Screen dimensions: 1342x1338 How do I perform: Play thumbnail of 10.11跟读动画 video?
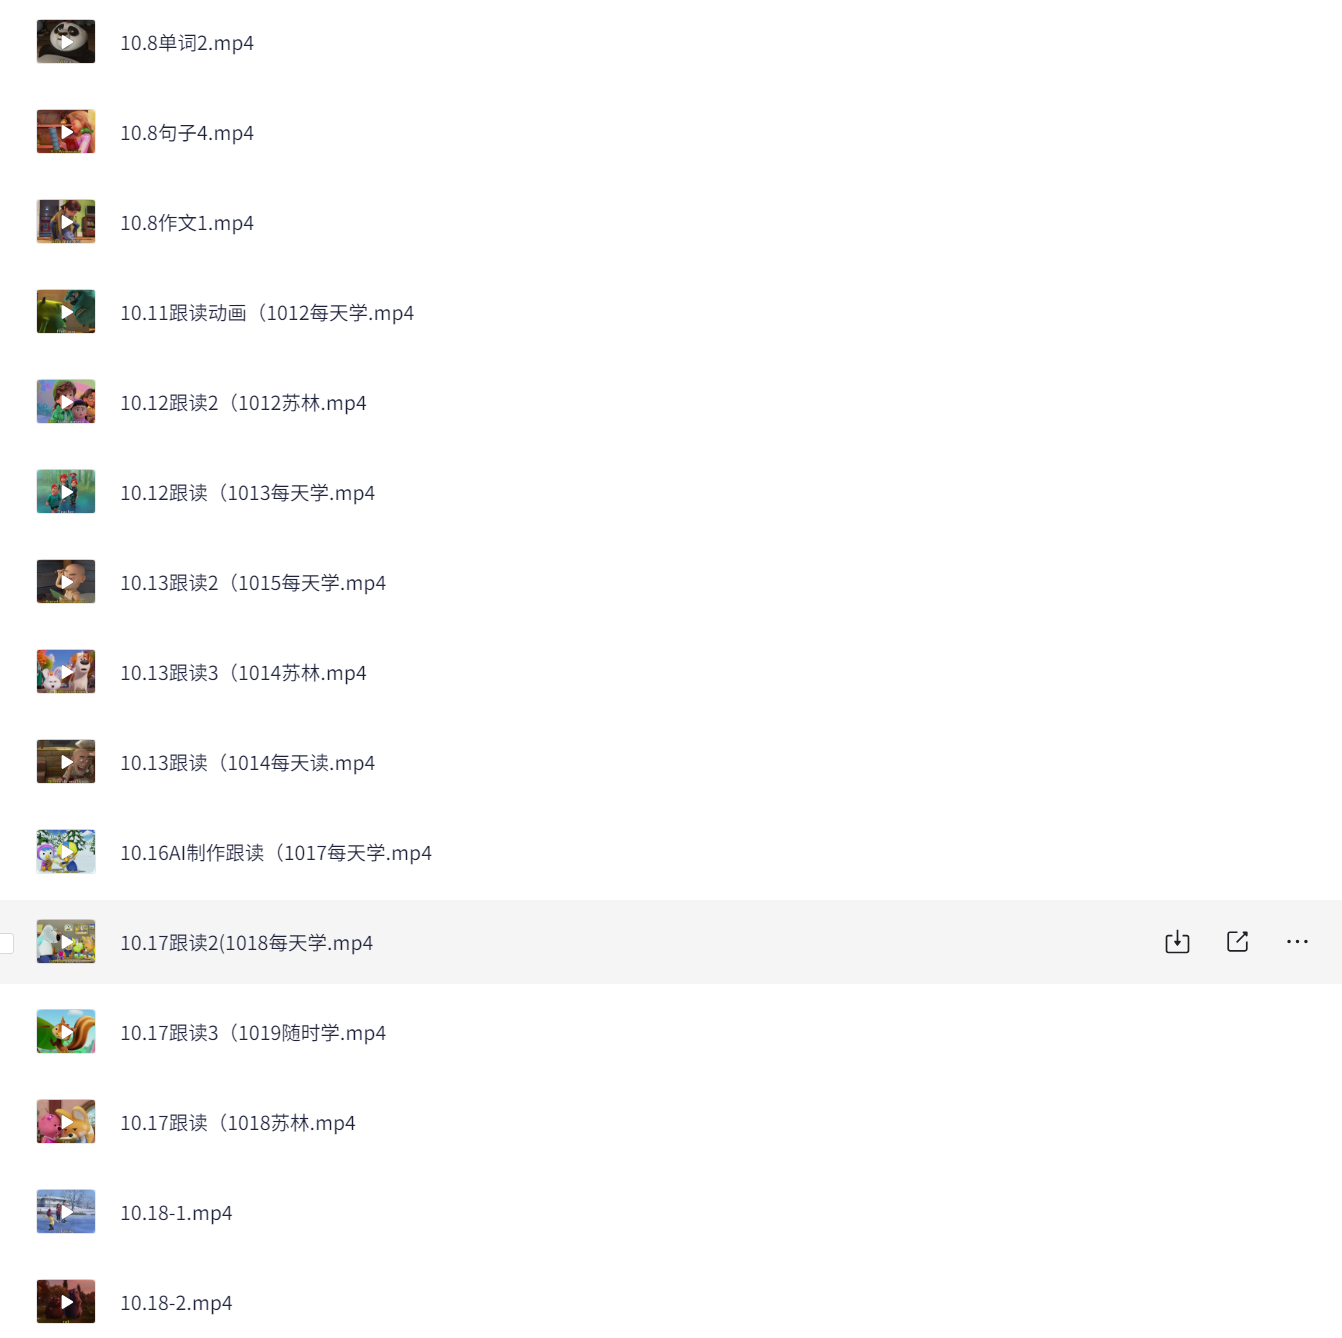point(66,312)
